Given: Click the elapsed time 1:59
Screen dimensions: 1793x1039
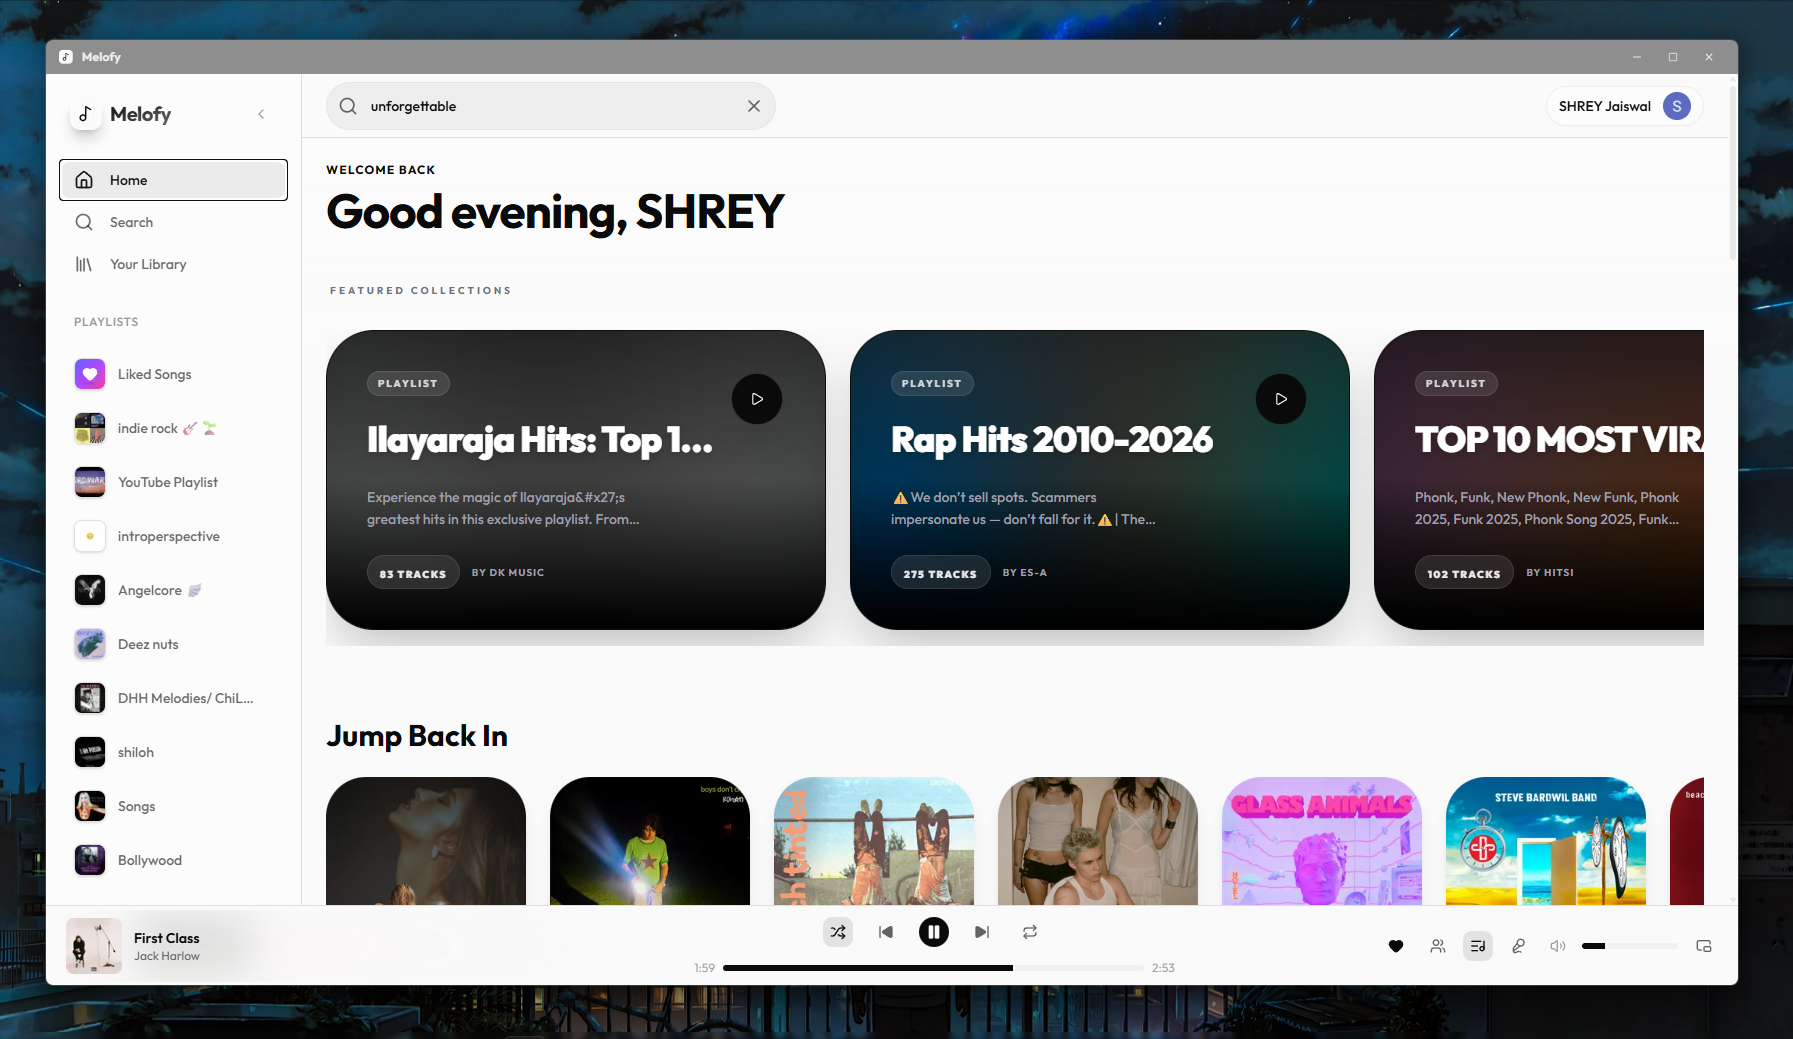Looking at the screenshot, I should pos(705,968).
